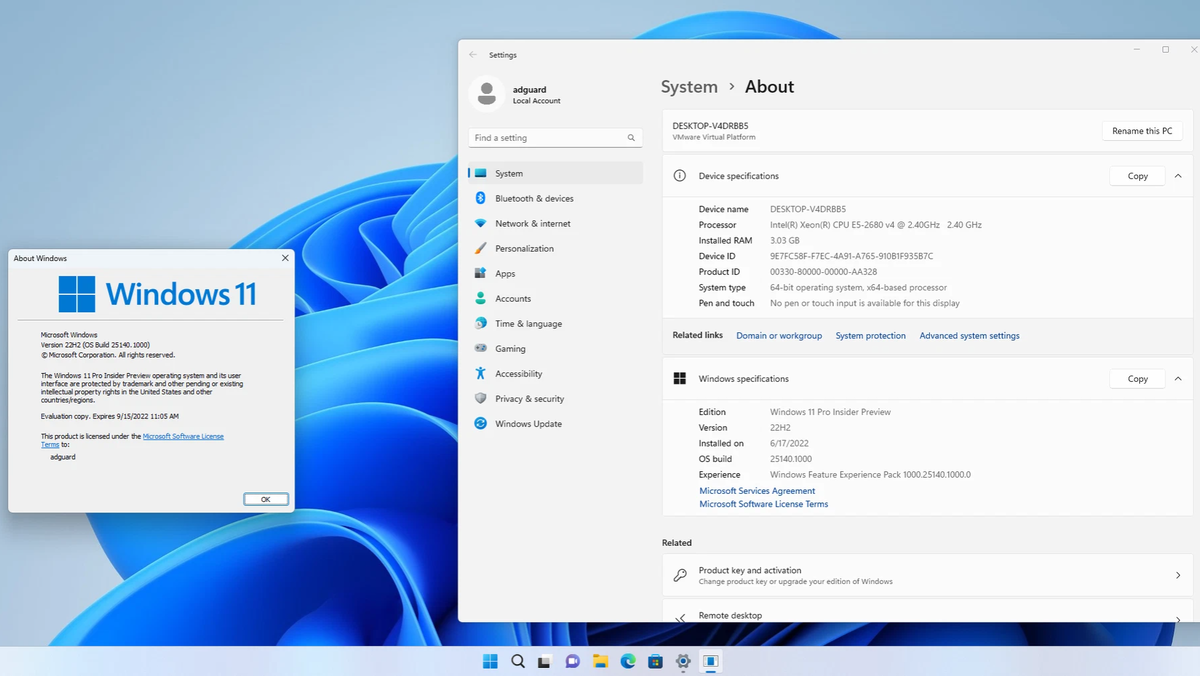Open the System category icon in Settings sidebar
Viewport: 1200px width, 676px height.
tap(481, 173)
